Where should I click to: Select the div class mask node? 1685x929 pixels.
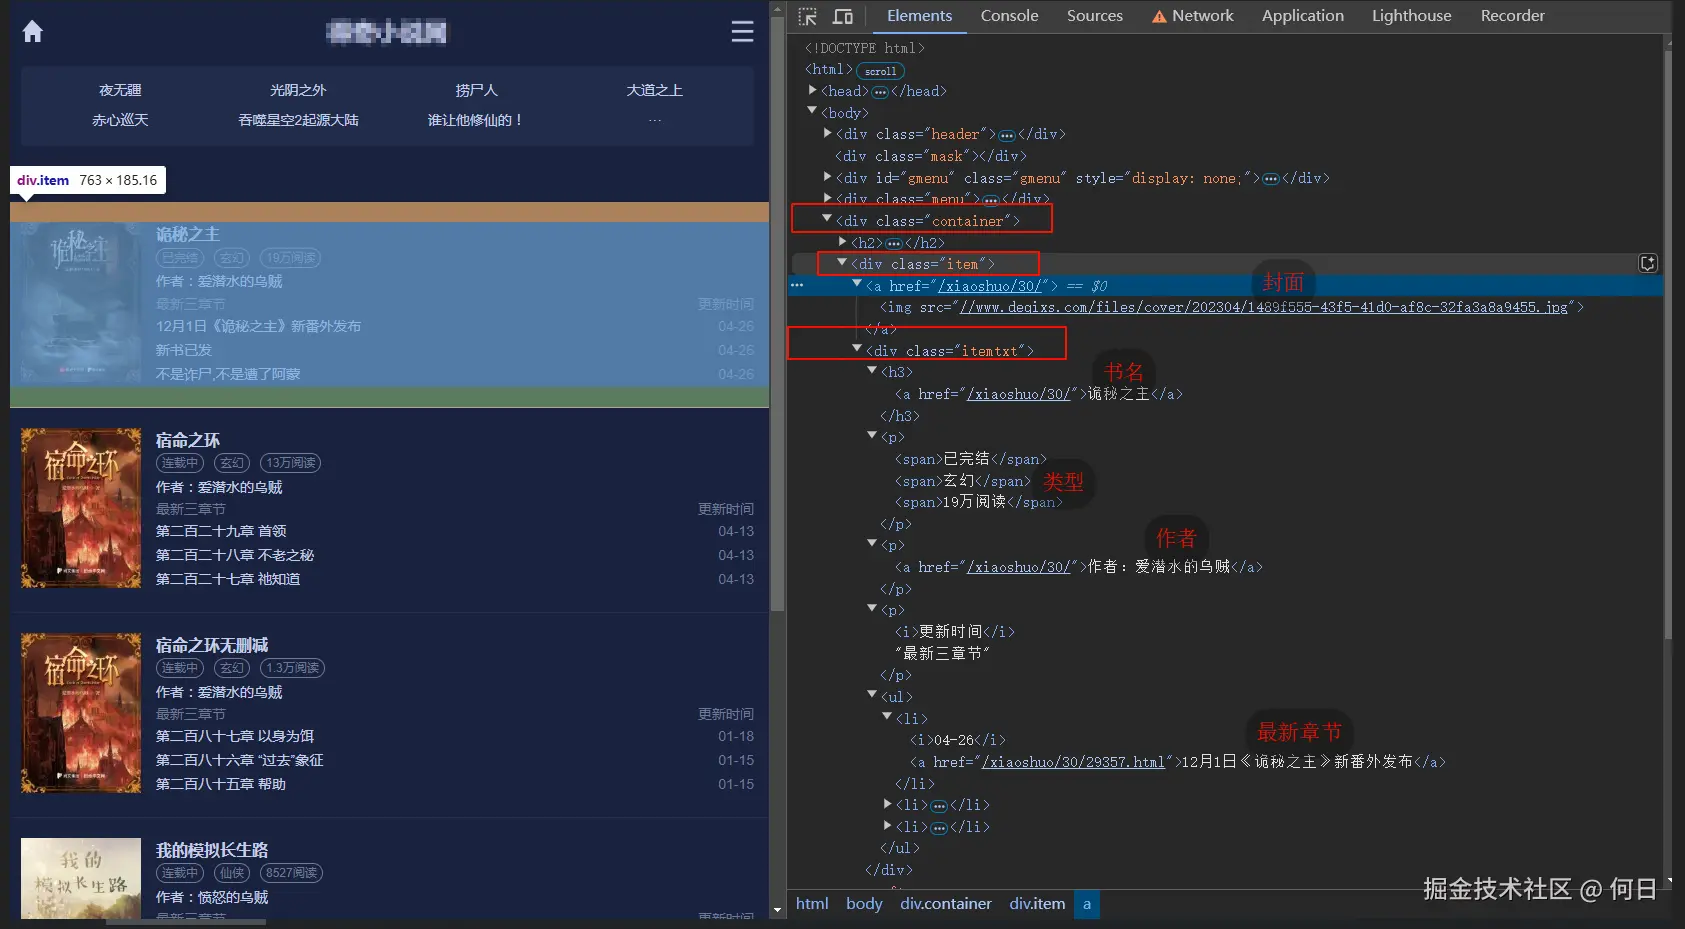coord(931,156)
